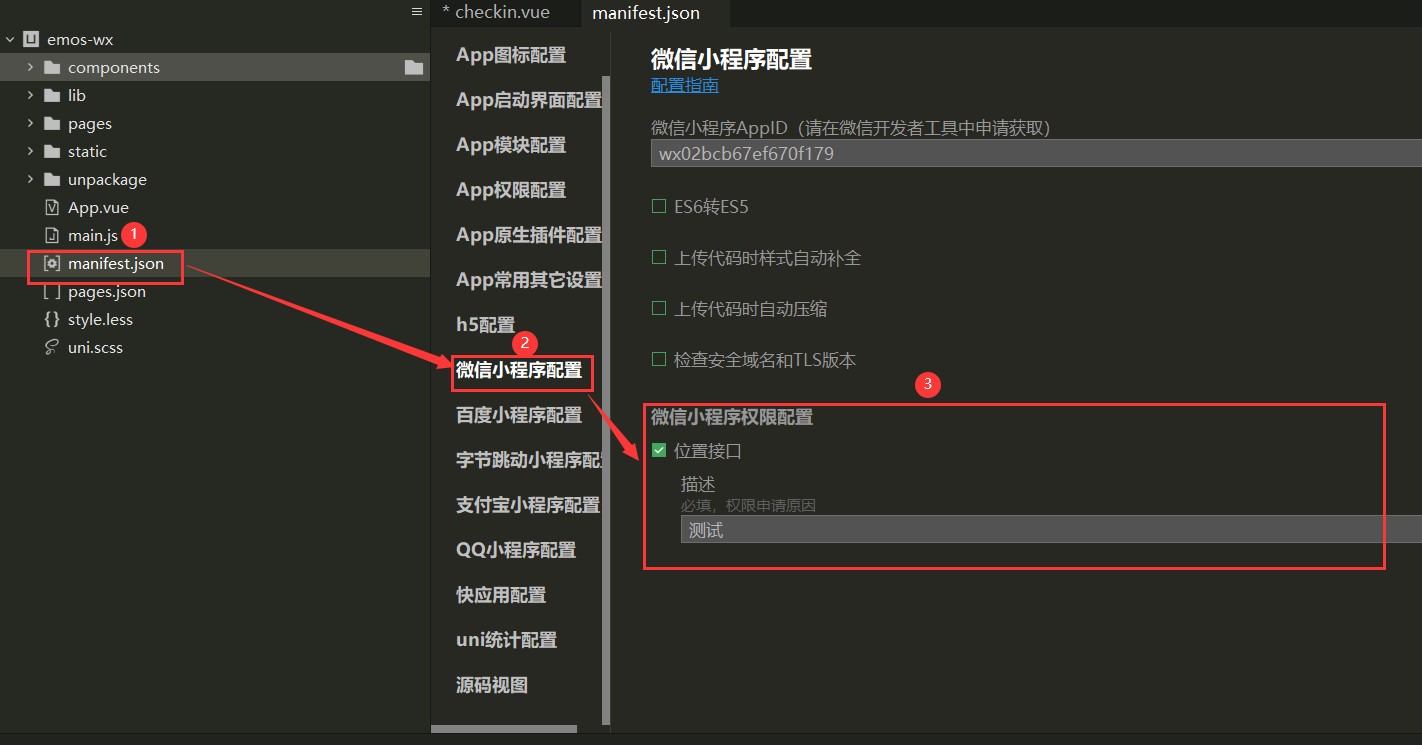
Task: Click the emos-wx project icon
Action: 31,40
